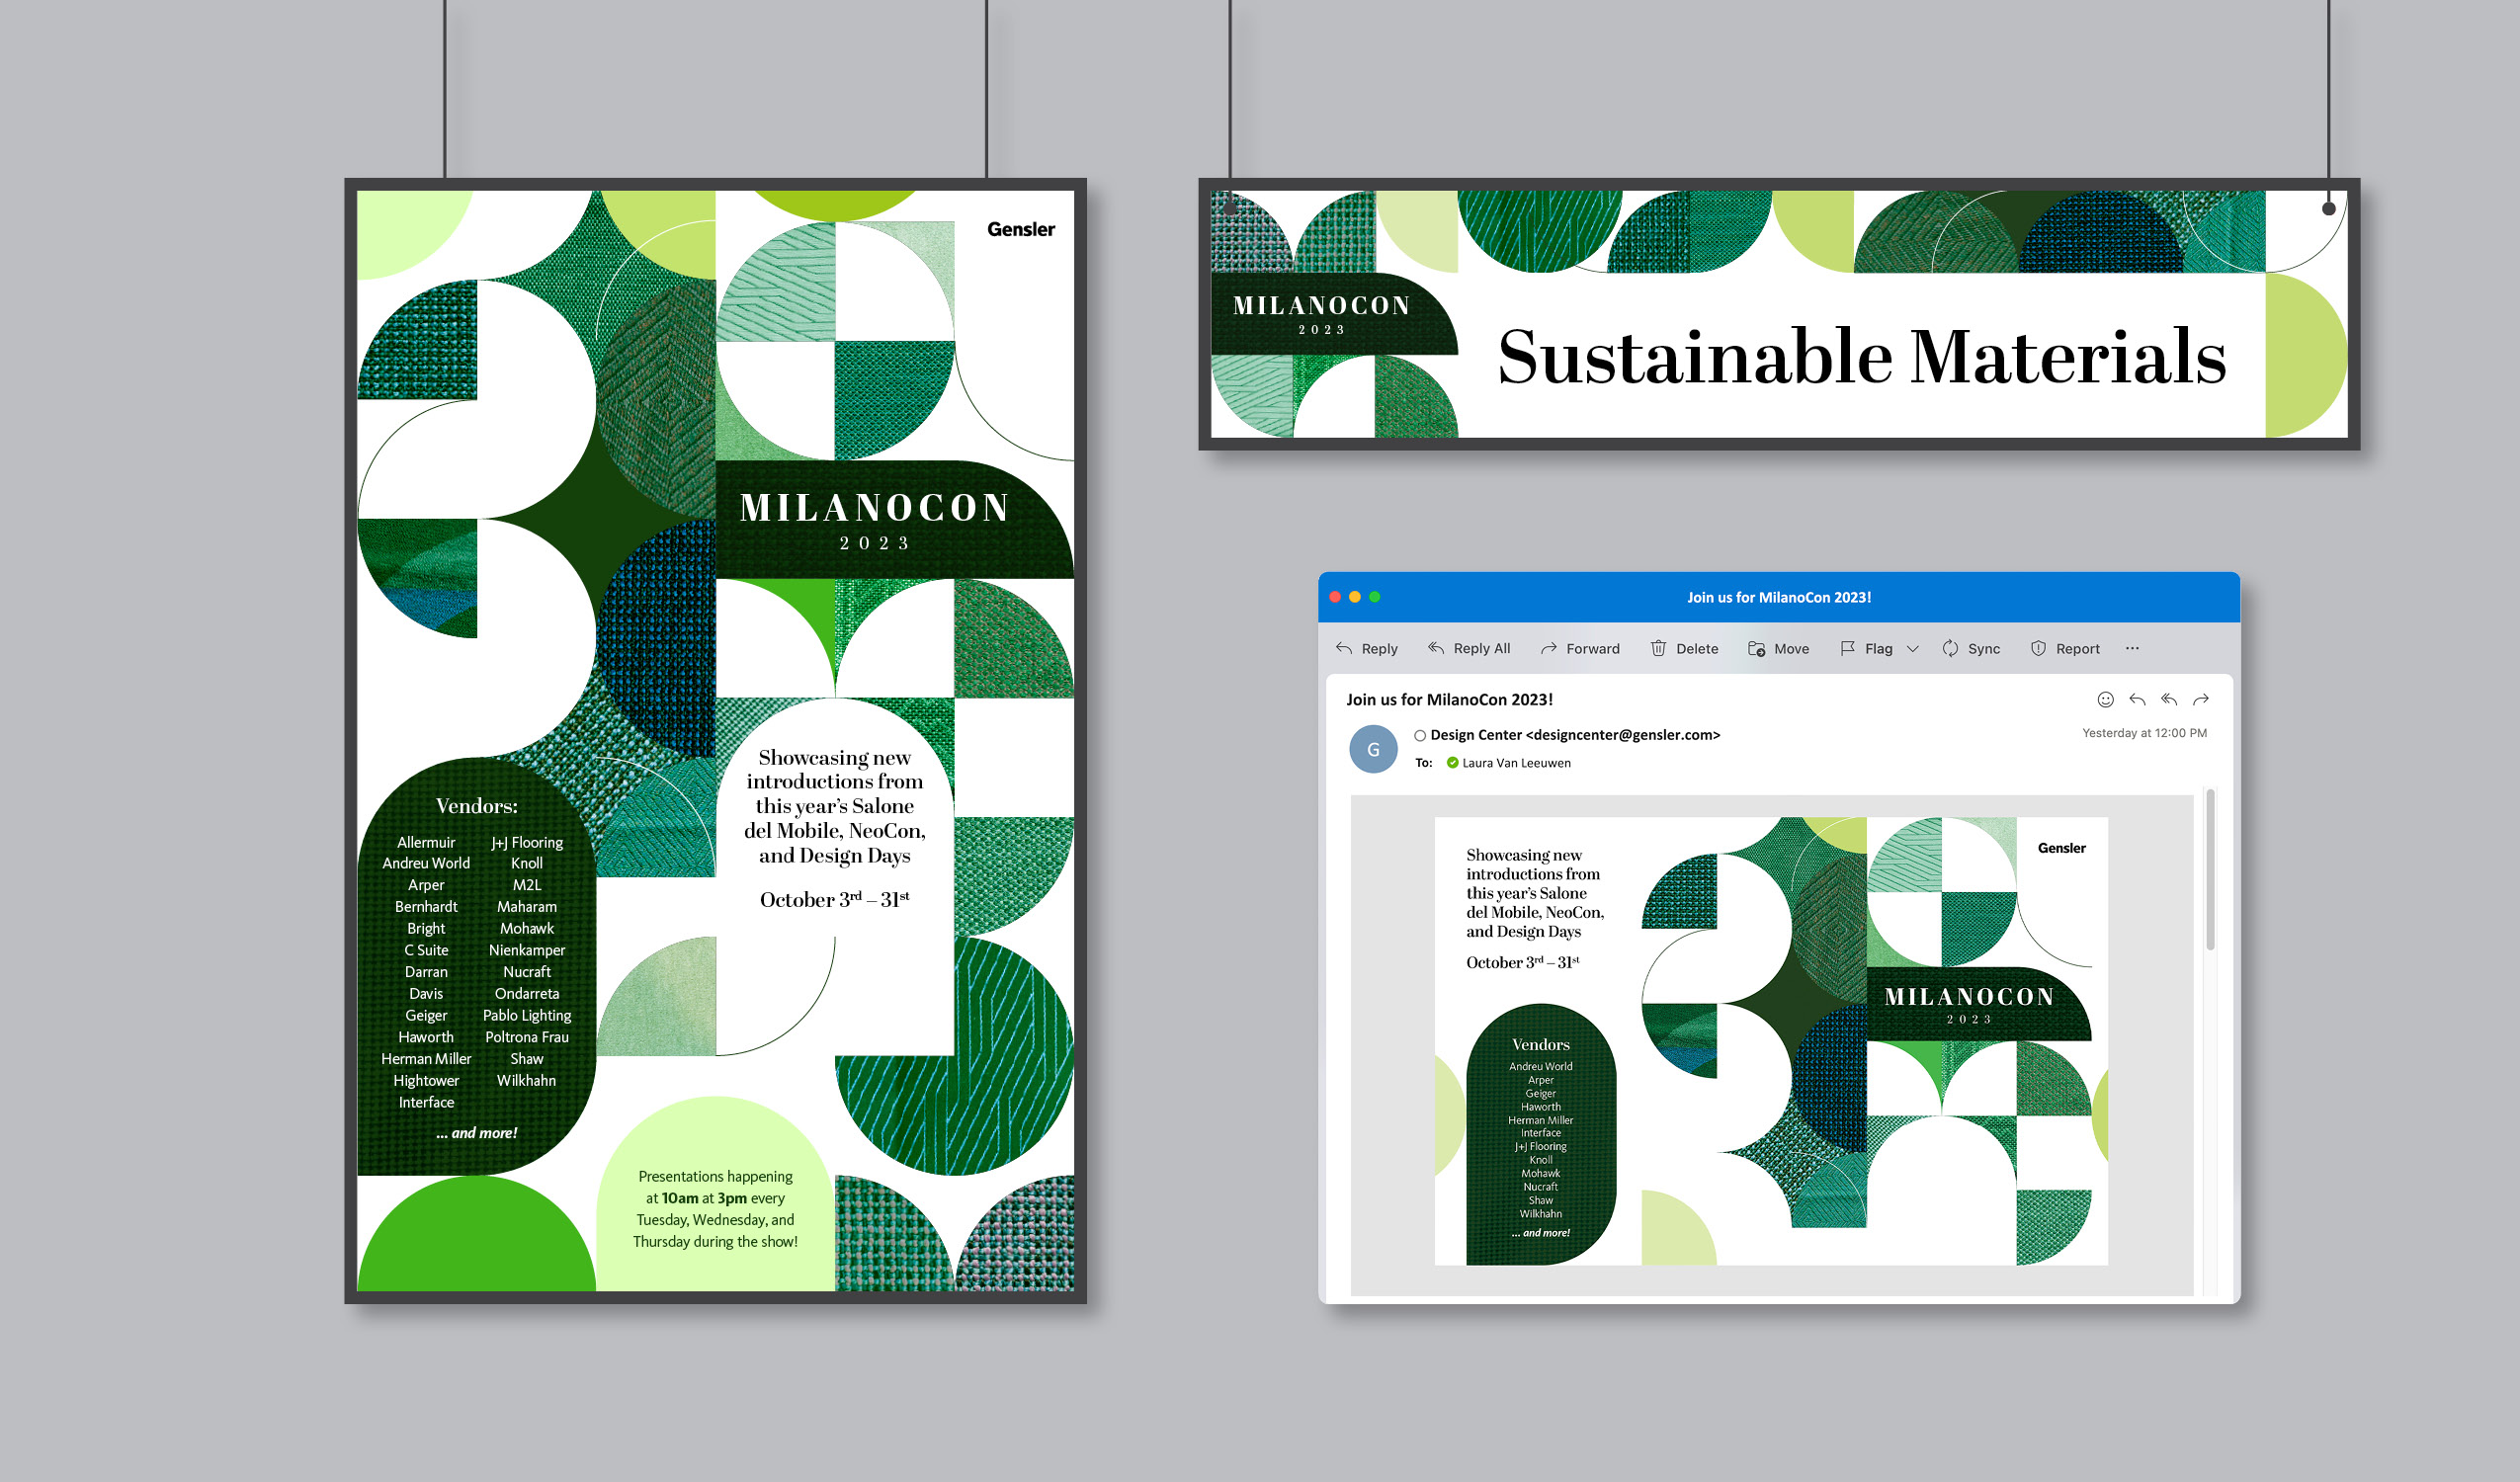Click the Delete trash can icon
This screenshot has width=2520, height=1482.
click(1658, 649)
